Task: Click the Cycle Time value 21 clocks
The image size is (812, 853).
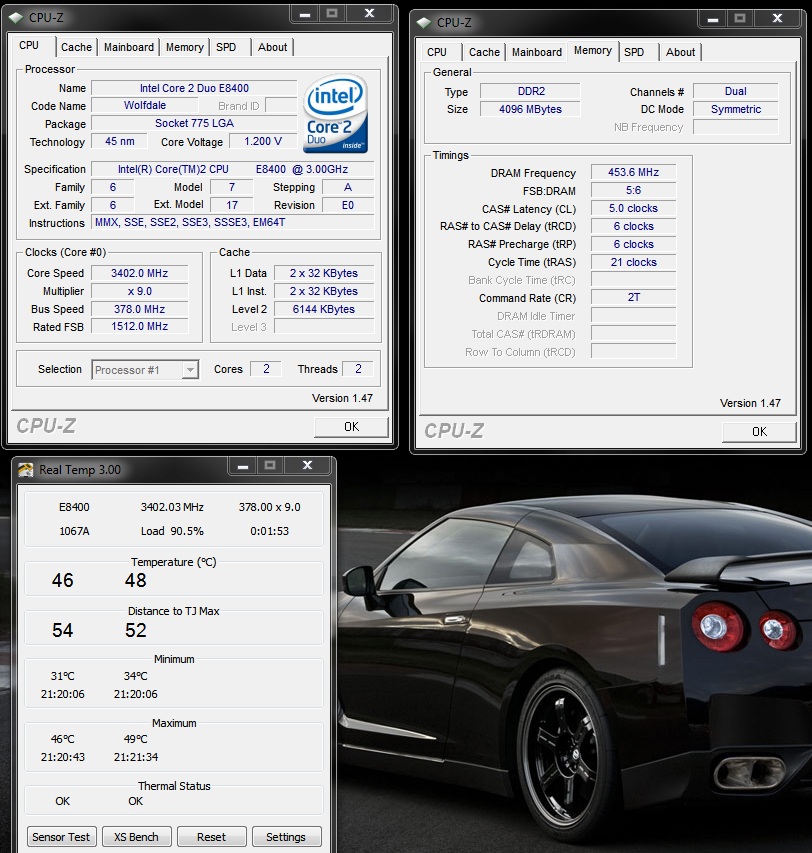Action: pyautogui.click(x=634, y=262)
